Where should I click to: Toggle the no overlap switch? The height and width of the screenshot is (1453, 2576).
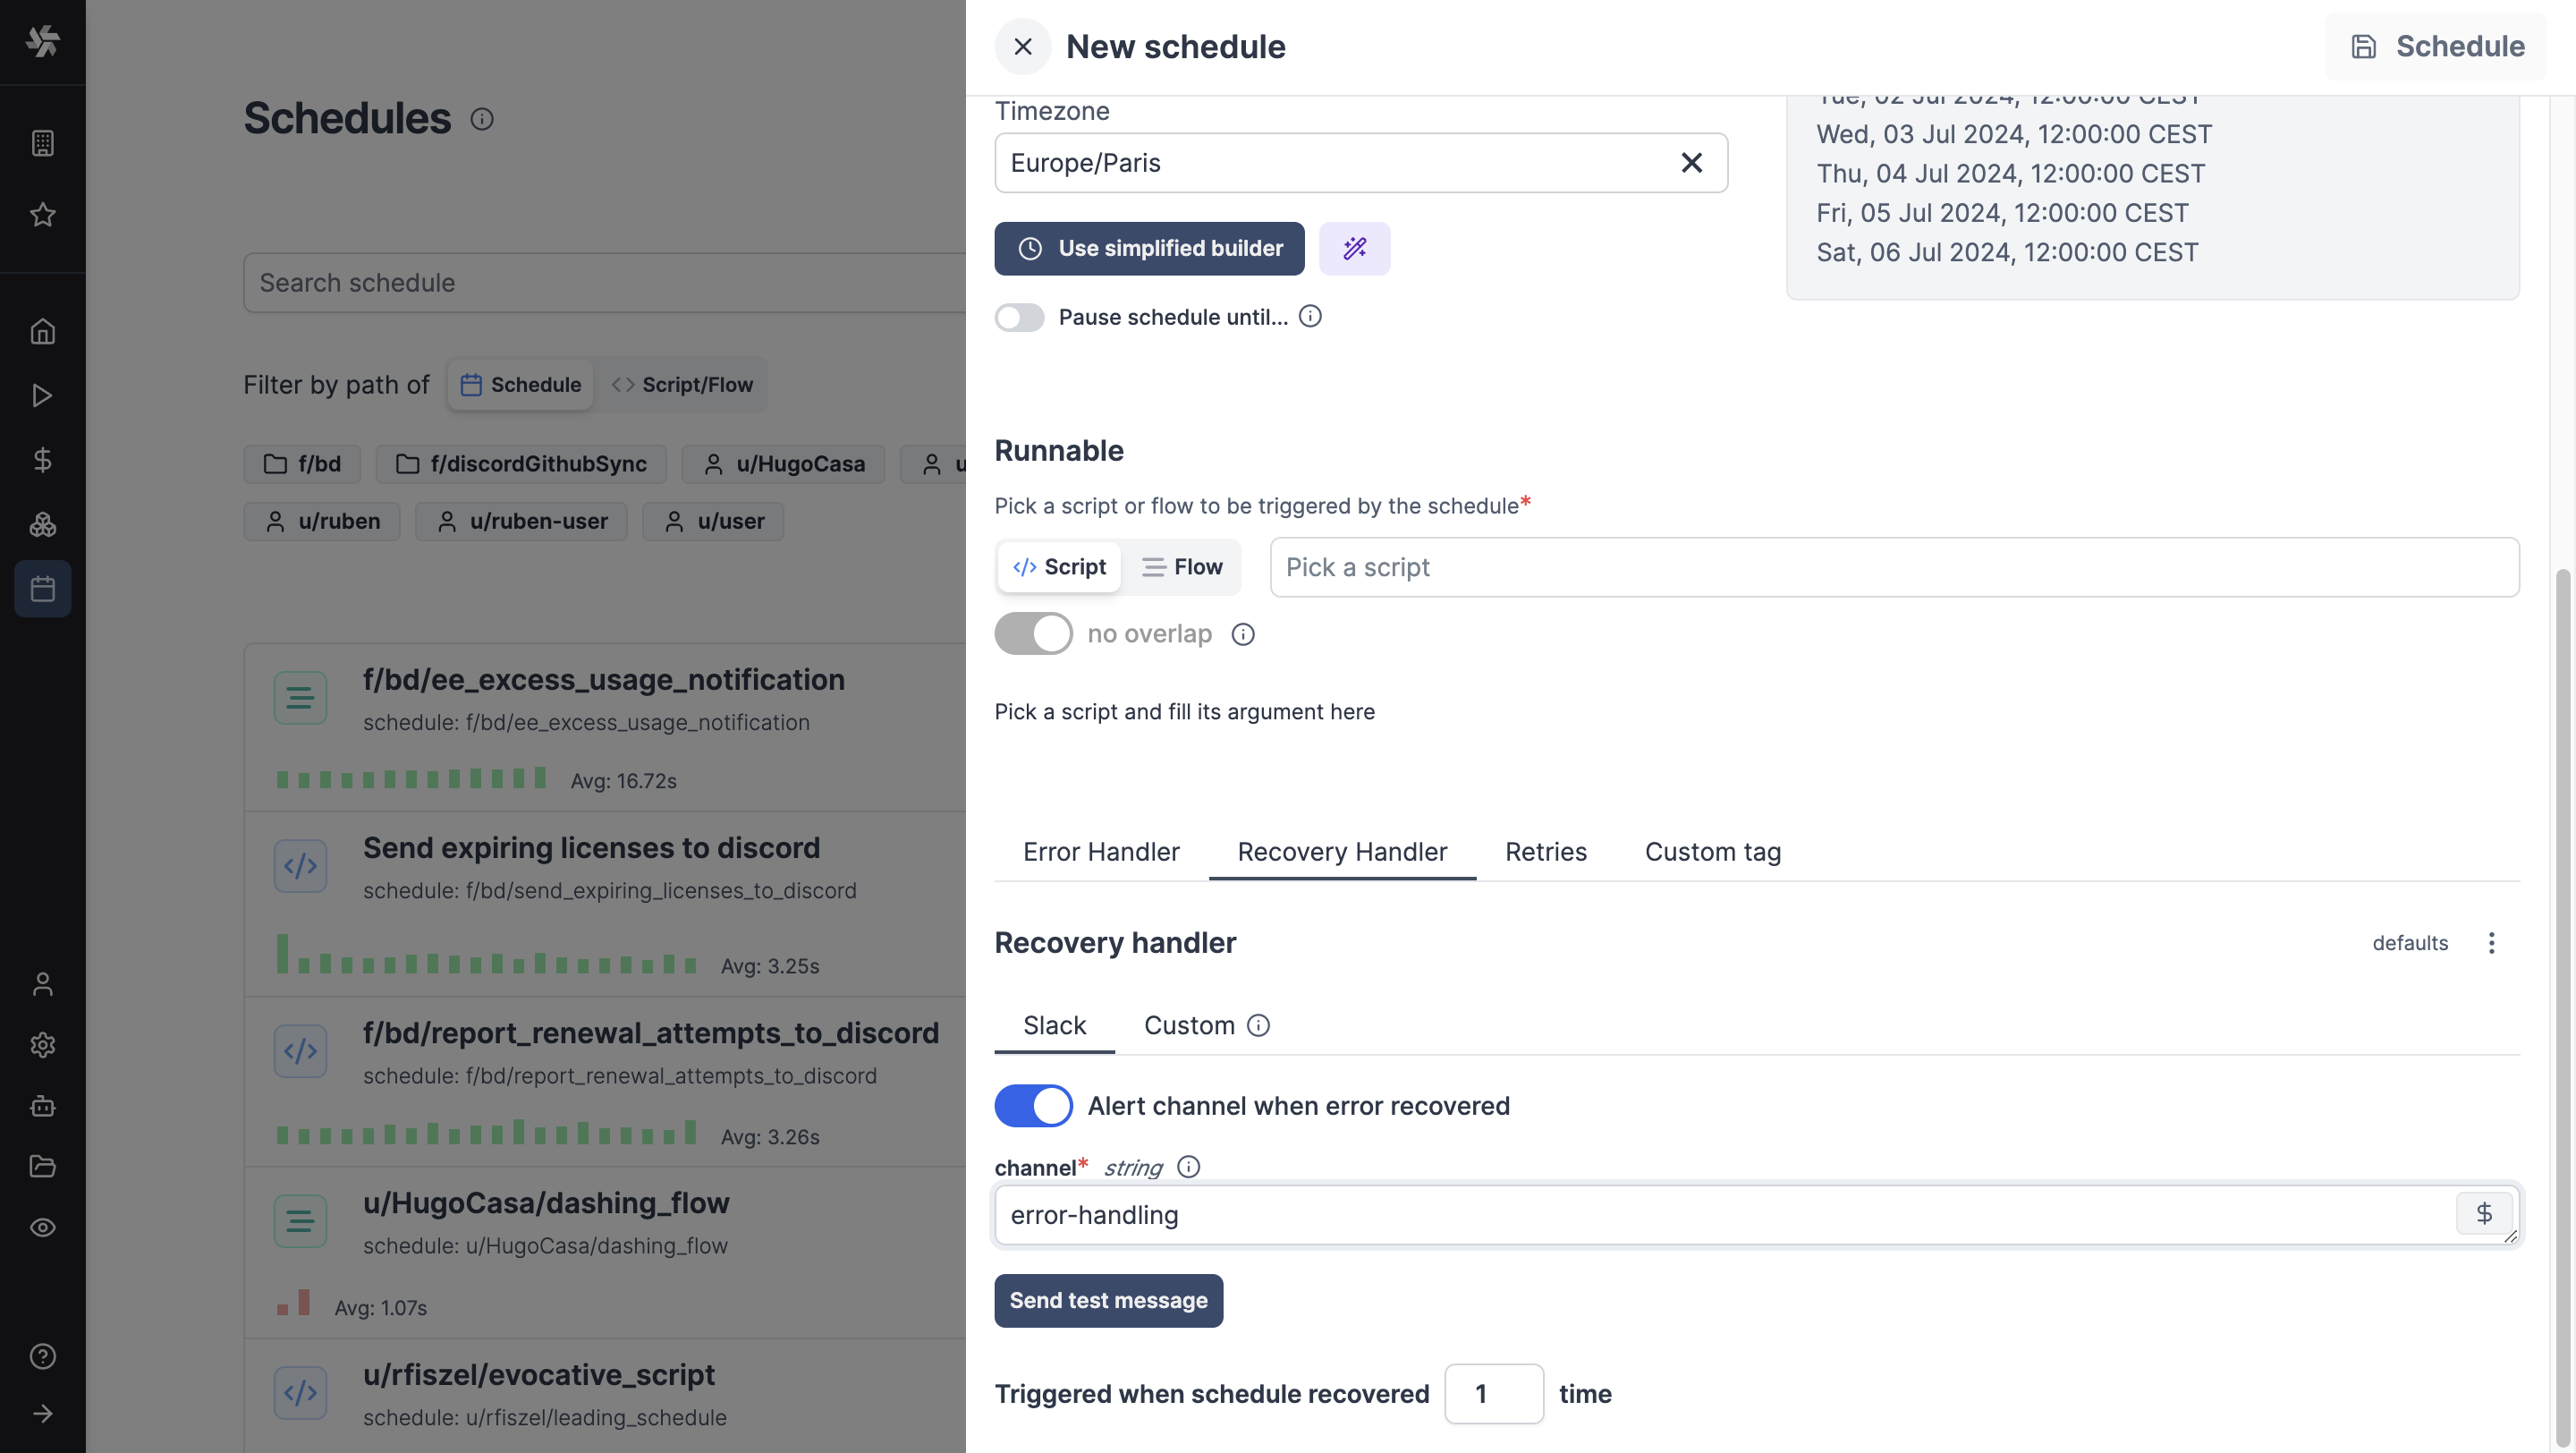click(x=1033, y=634)
